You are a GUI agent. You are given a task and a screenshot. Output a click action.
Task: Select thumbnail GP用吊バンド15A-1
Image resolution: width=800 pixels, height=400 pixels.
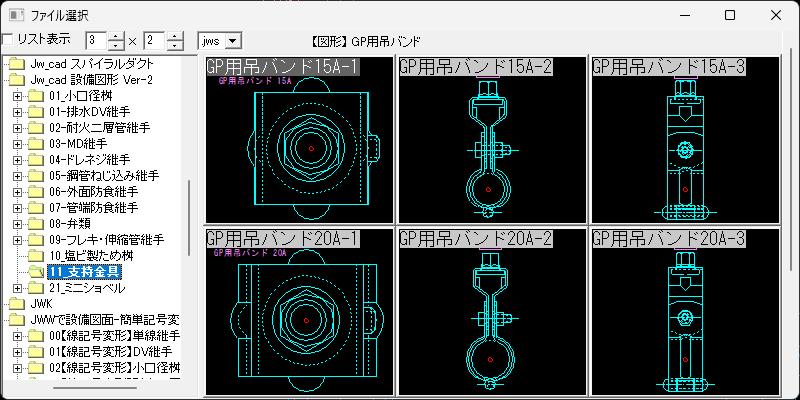(x=299, y=139)
